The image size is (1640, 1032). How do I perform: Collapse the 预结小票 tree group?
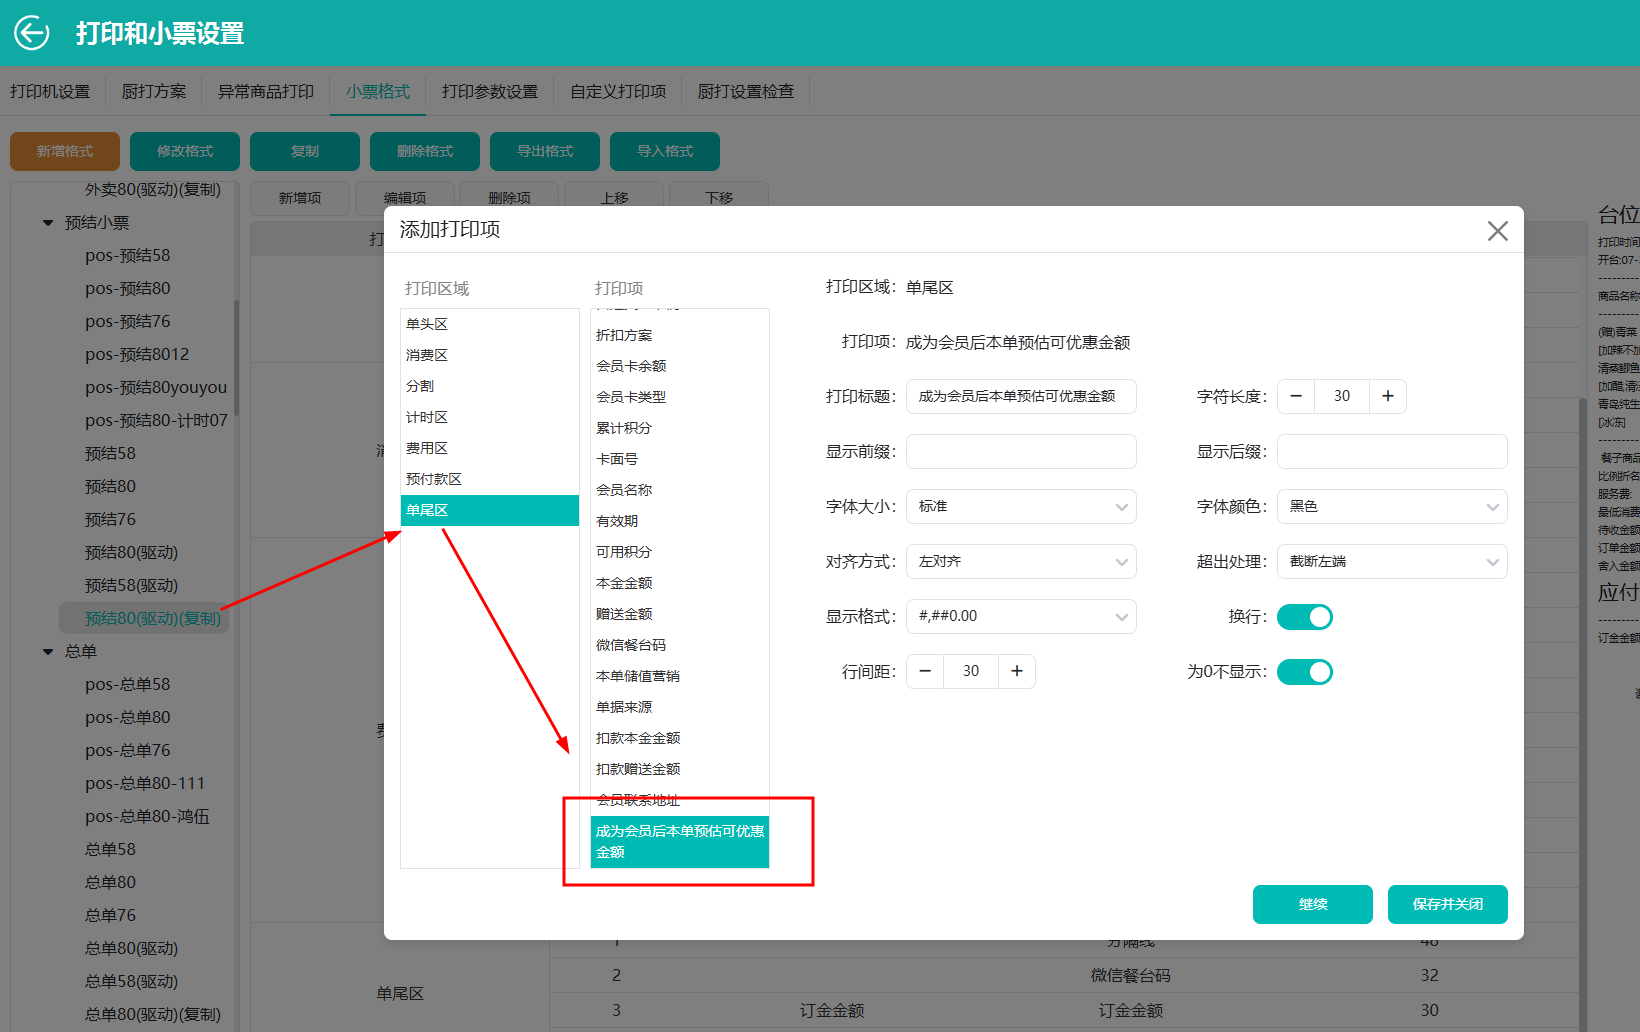48,223
